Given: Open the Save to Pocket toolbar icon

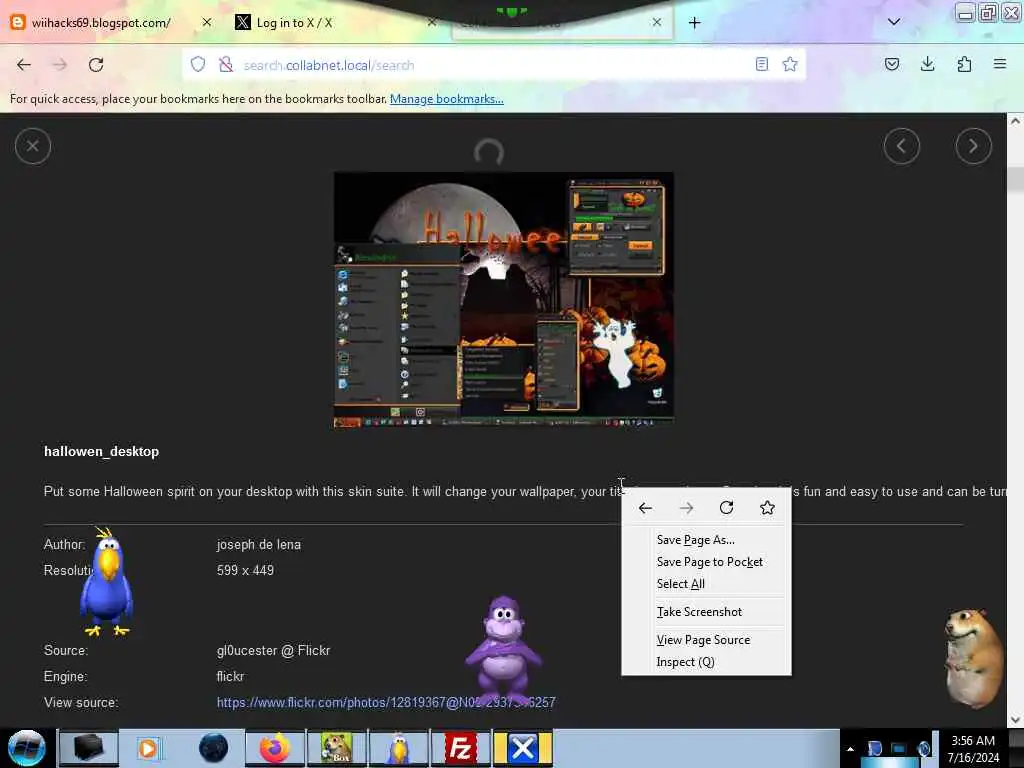Looking at the screenshot, I should [891, 64].
